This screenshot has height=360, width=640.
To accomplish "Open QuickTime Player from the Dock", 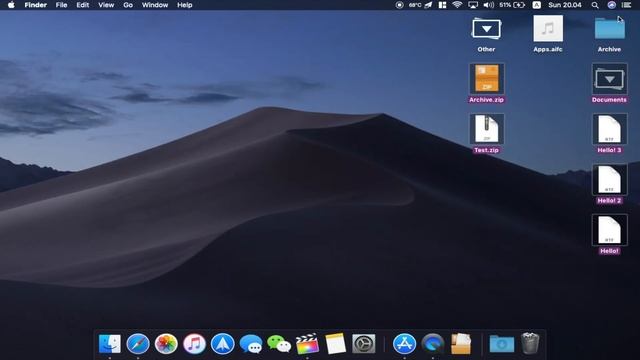I will (x=433, y=344).
